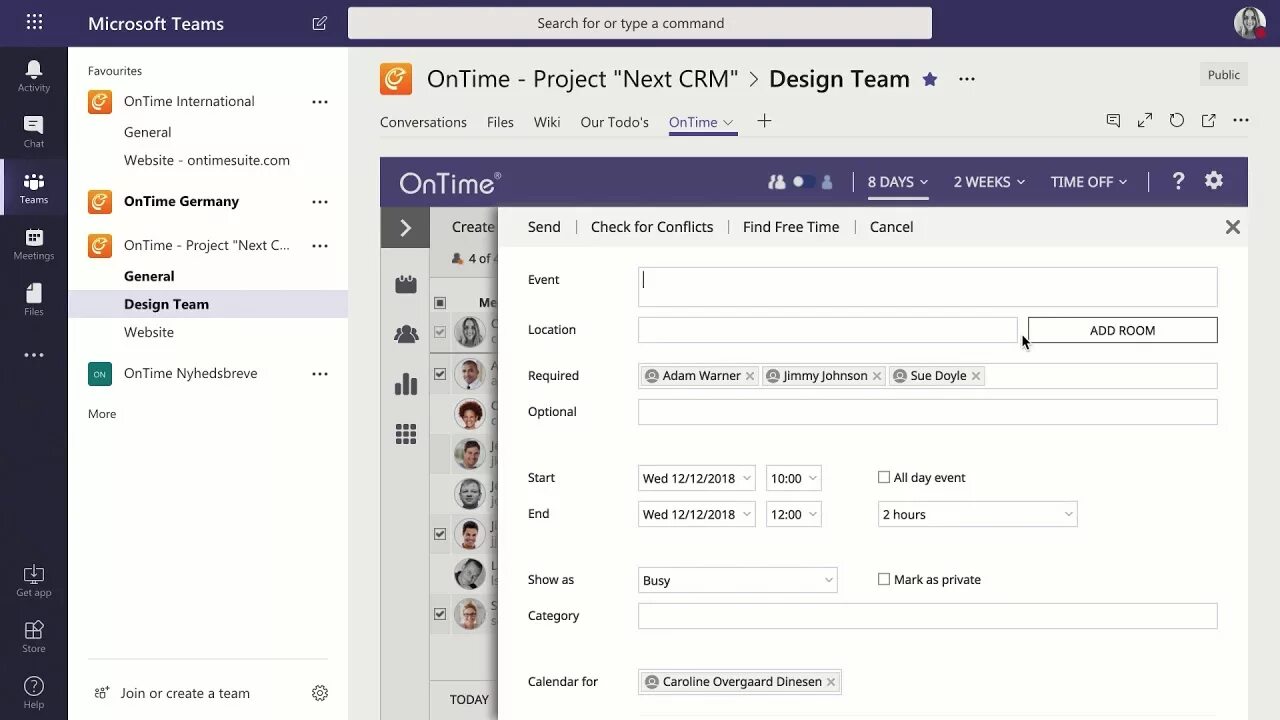This screenshot has height=720, width=1280.
Task: Open the 2 hours duration dropdown
Action: 977,514
